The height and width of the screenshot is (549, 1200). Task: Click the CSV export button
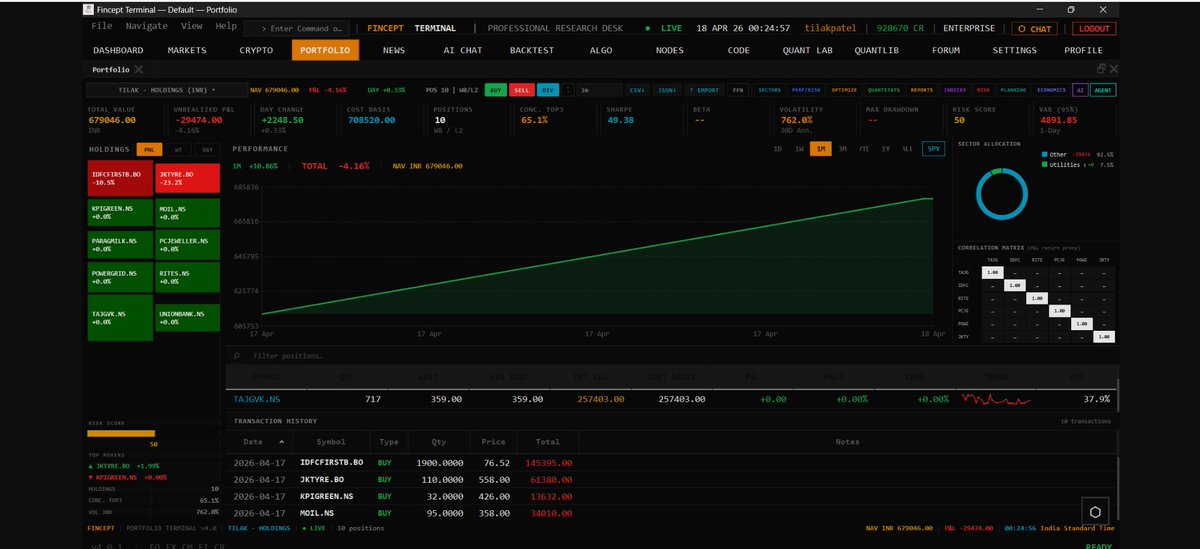637,90
